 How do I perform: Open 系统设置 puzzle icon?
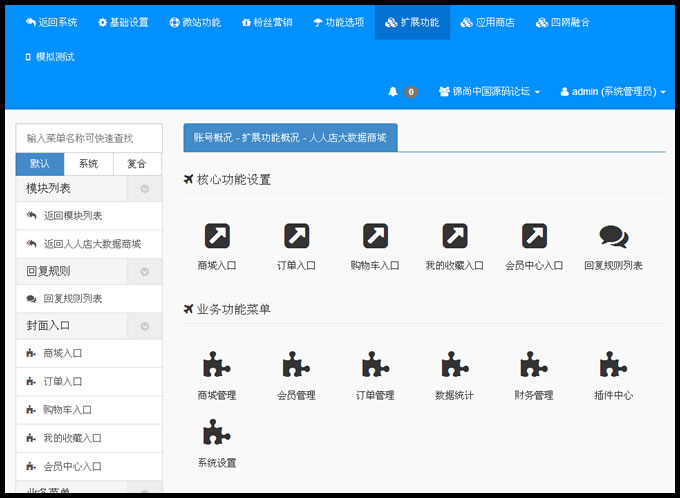point(217,433)
